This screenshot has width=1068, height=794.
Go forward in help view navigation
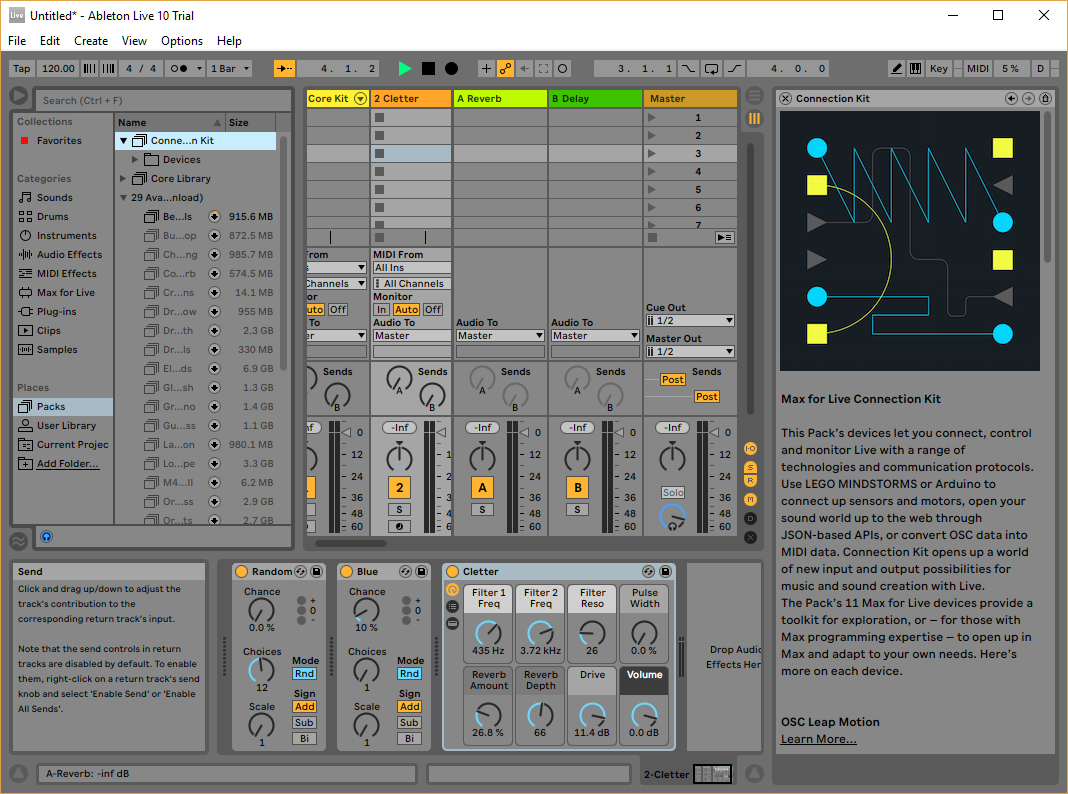[1028, 99]
